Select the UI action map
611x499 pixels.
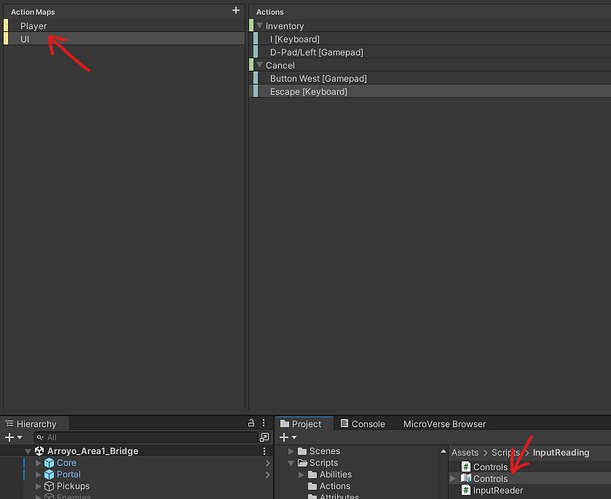pos(124,39)
